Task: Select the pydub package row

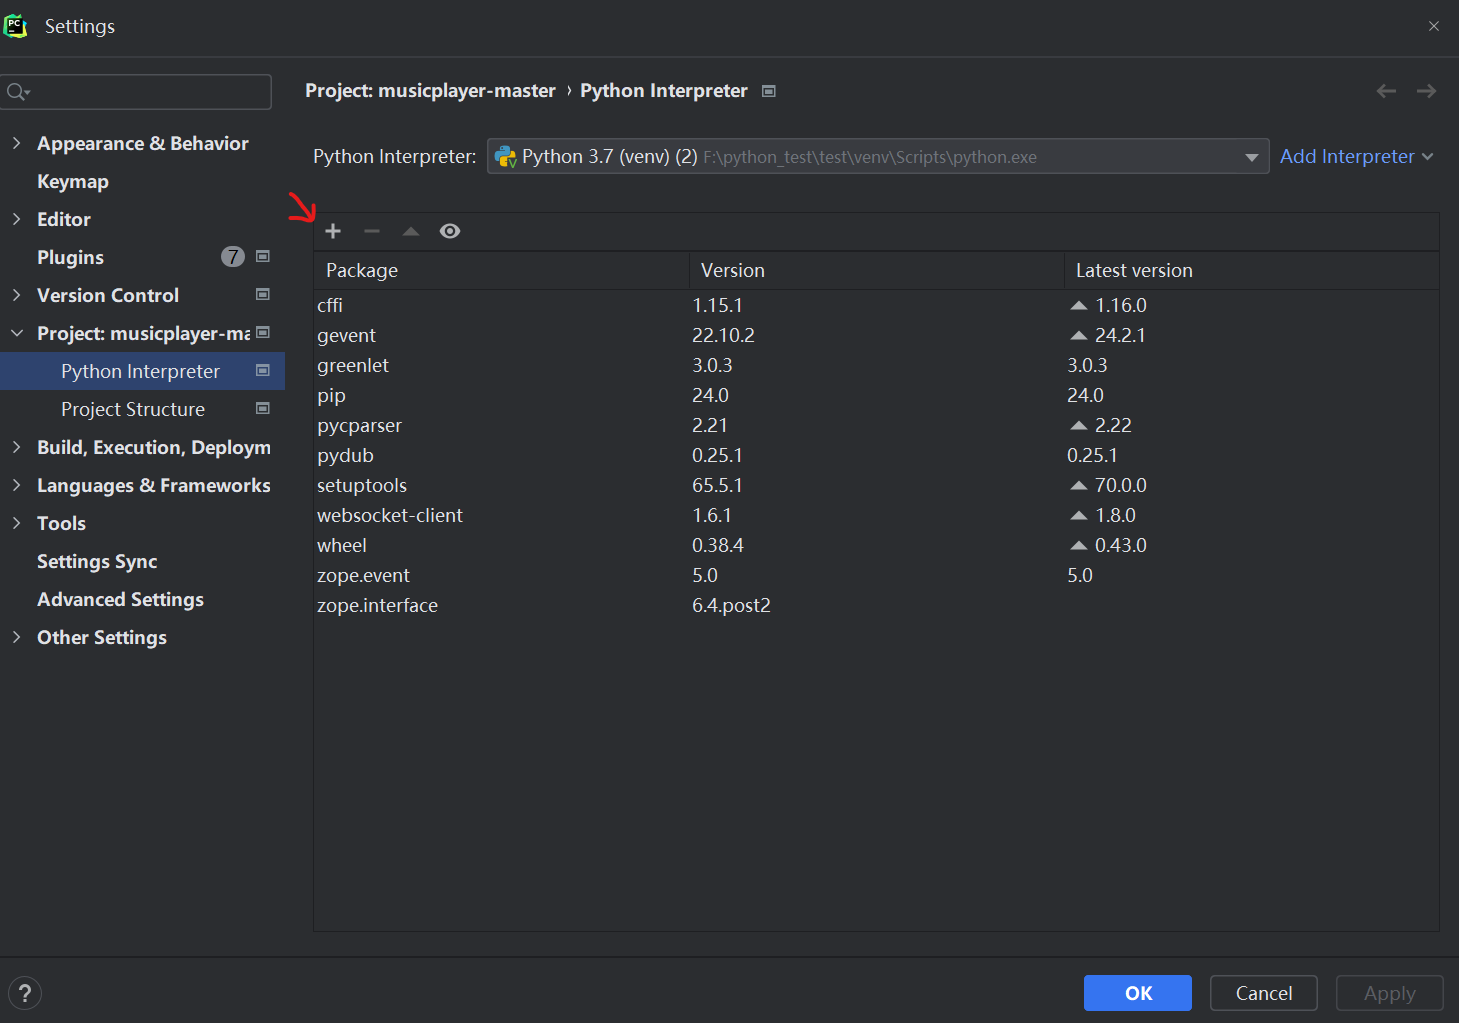Action: coord(876,455)
